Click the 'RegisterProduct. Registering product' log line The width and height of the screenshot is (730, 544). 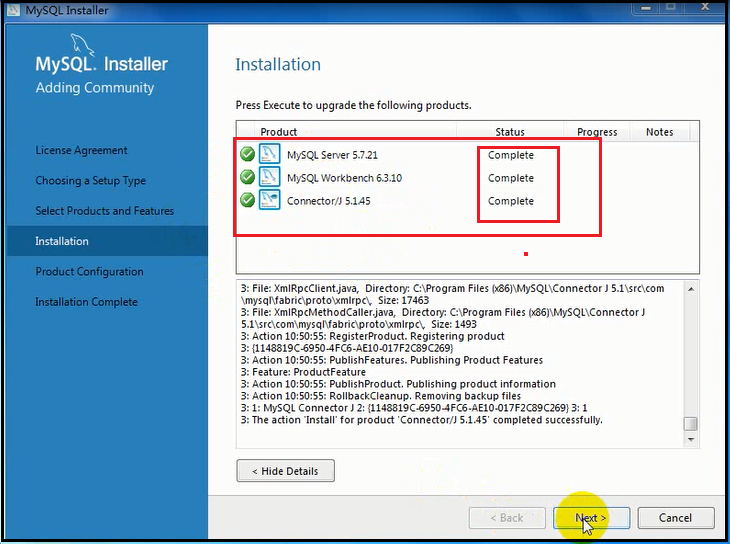click(x=372, y=336)
